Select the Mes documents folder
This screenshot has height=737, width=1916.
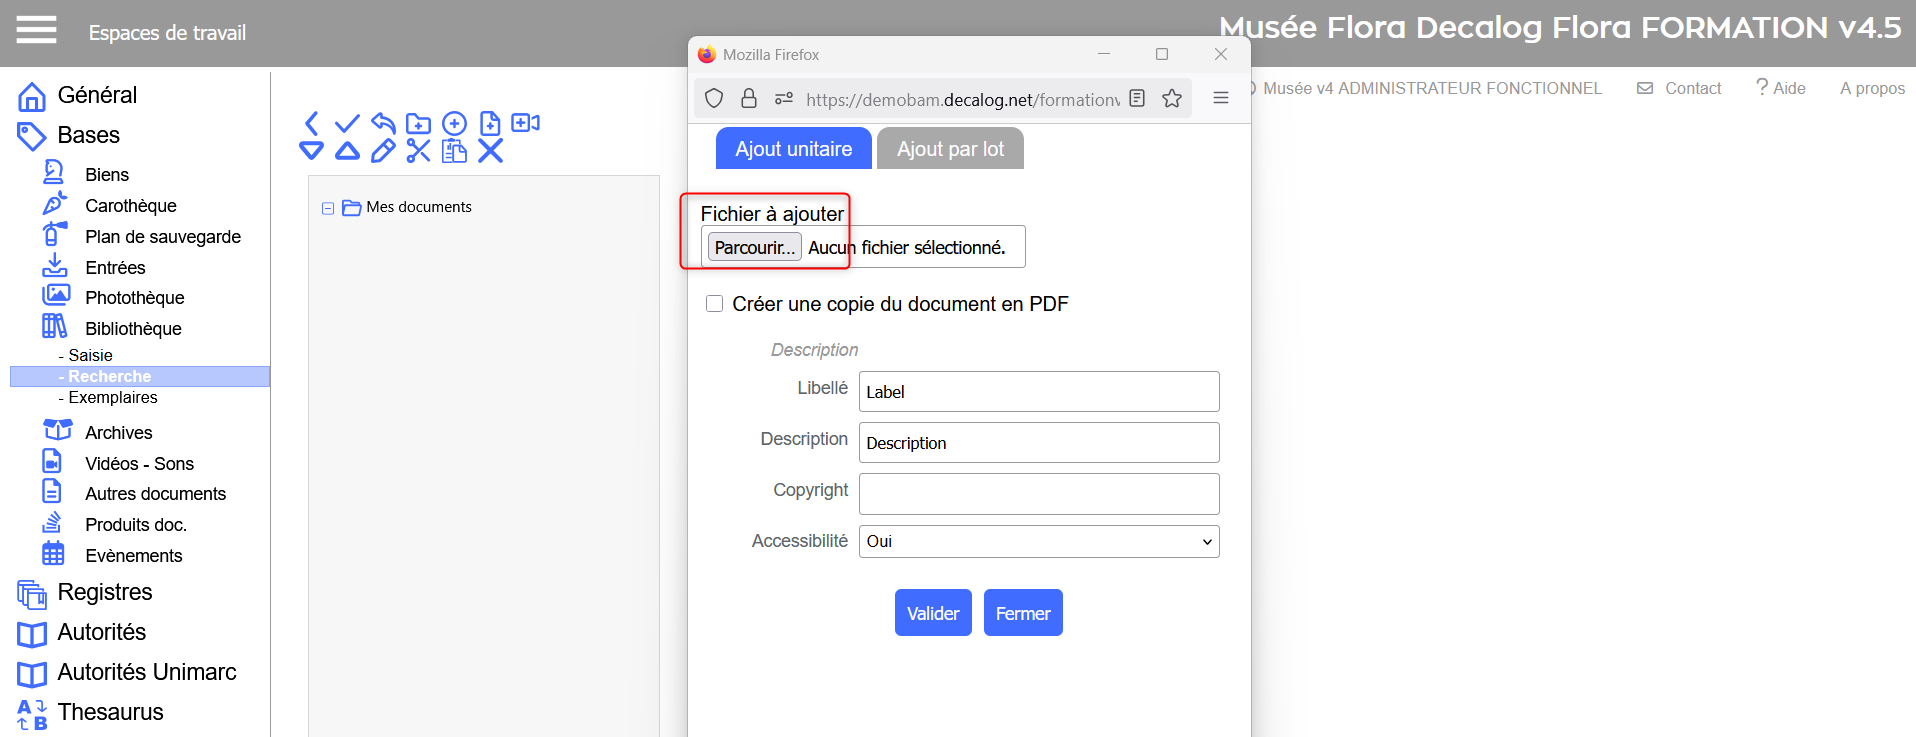pyautogui.click(x=419, y=207)
